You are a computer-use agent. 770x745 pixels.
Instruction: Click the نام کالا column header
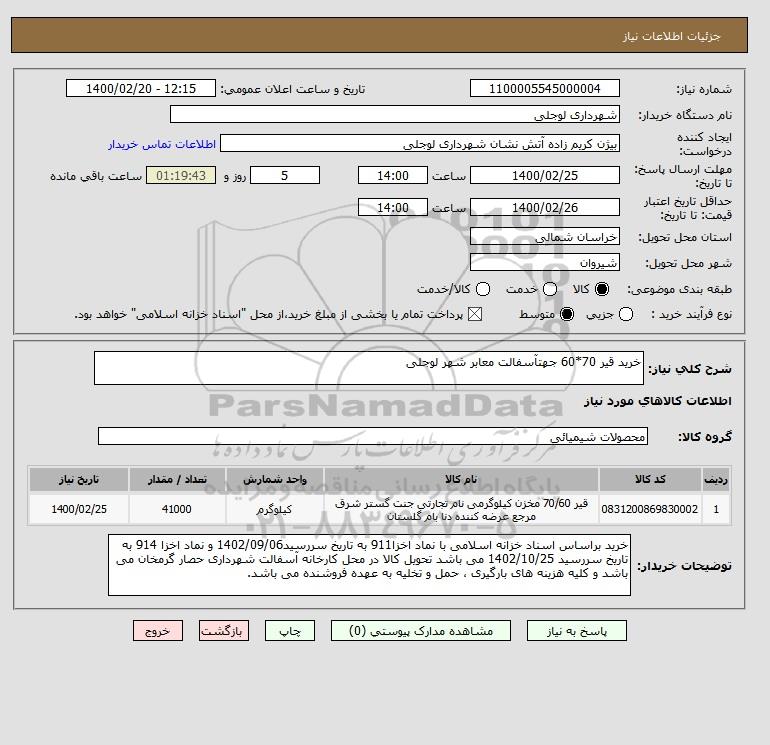[461, 479]
